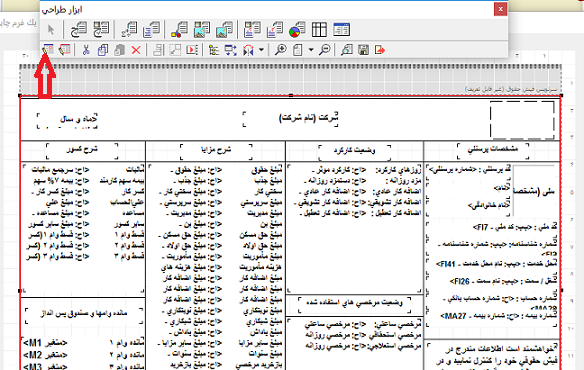
Task: Insert a pie chart object
Action: click(297, 29)
